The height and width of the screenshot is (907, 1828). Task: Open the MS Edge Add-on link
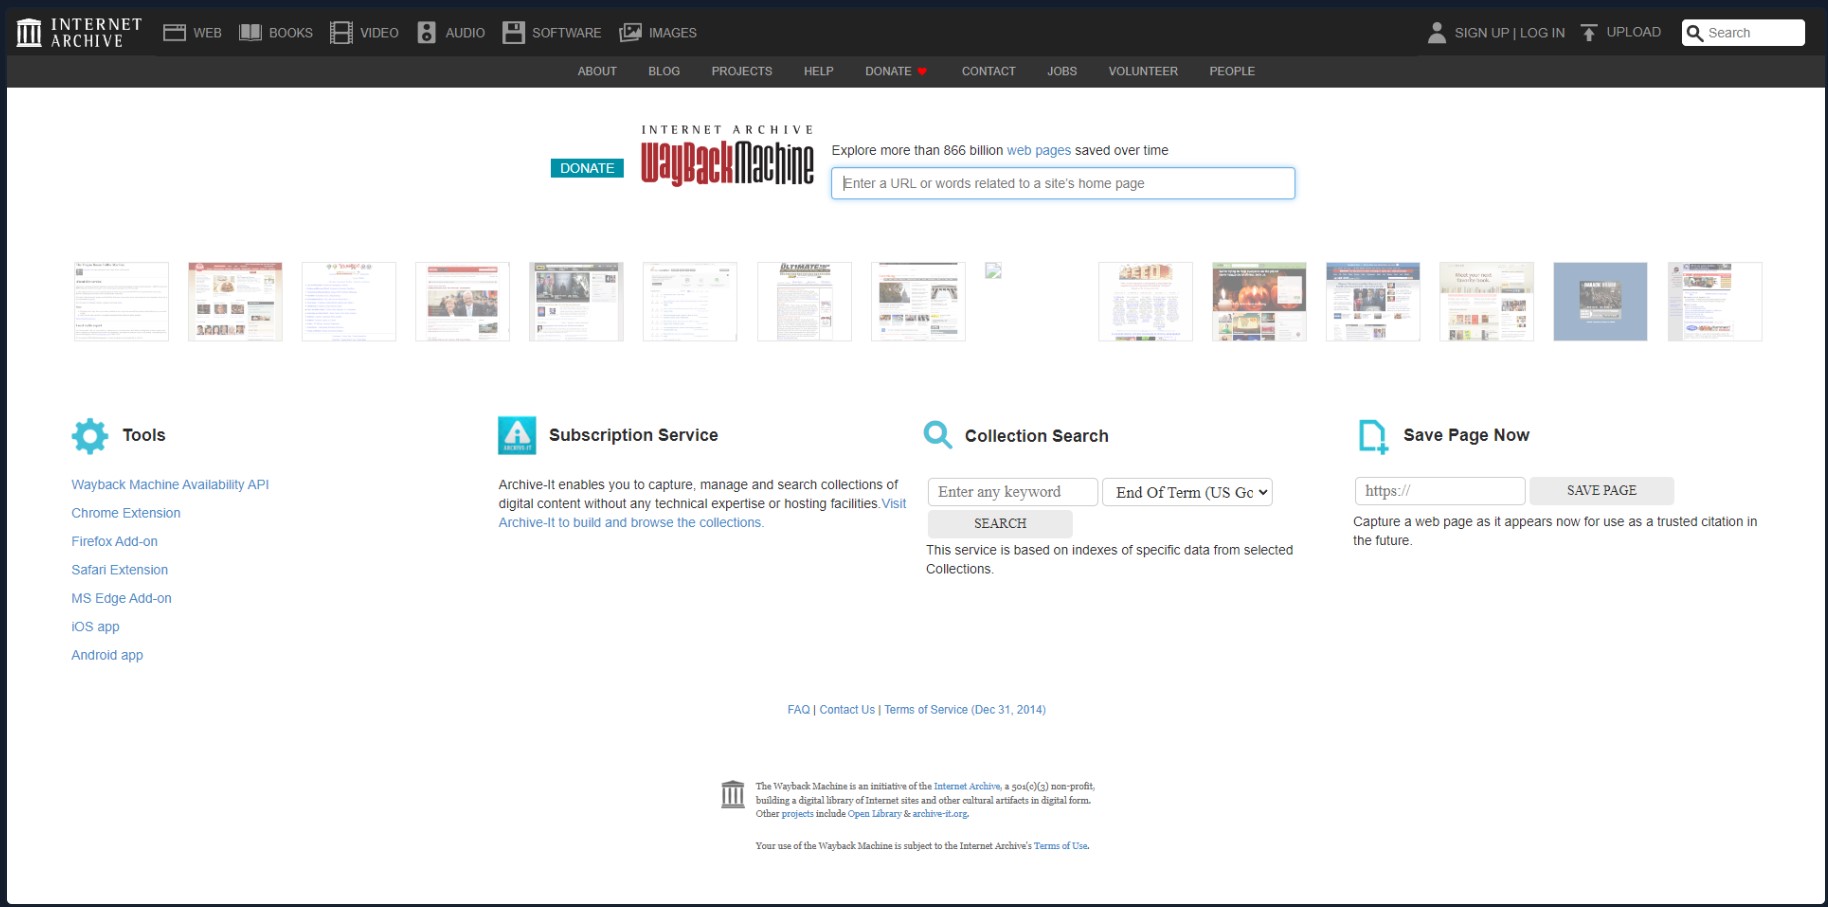tap(121, 598)
